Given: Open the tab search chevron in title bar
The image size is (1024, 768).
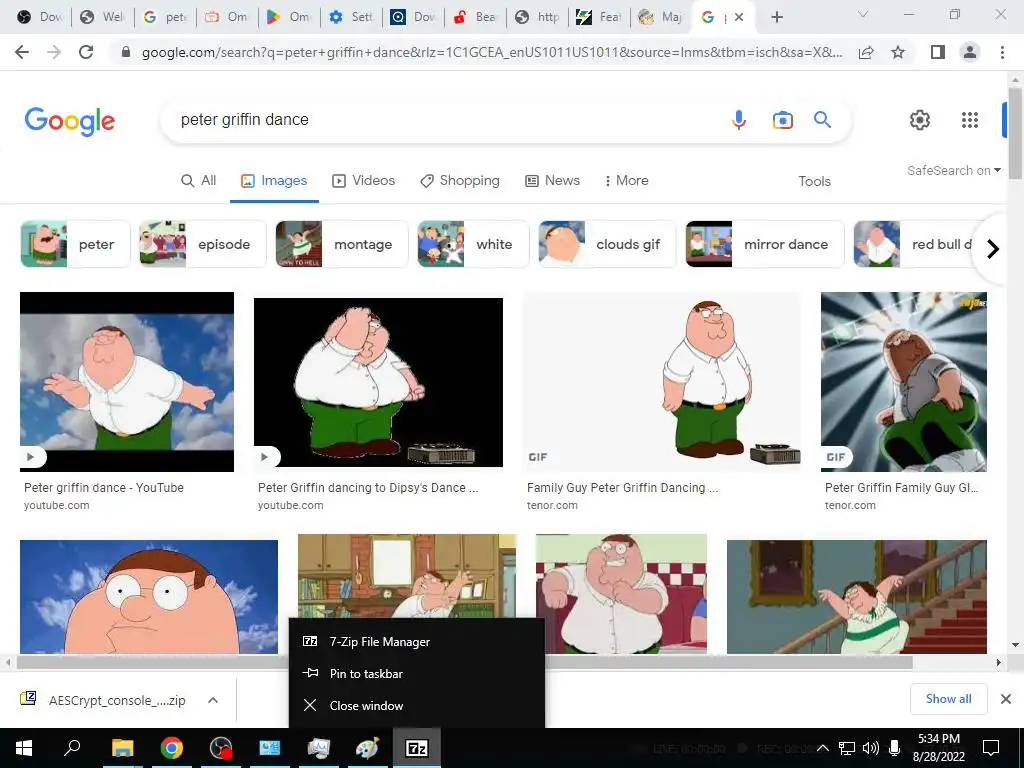Looking at the screenshot, I should [863, 14].
